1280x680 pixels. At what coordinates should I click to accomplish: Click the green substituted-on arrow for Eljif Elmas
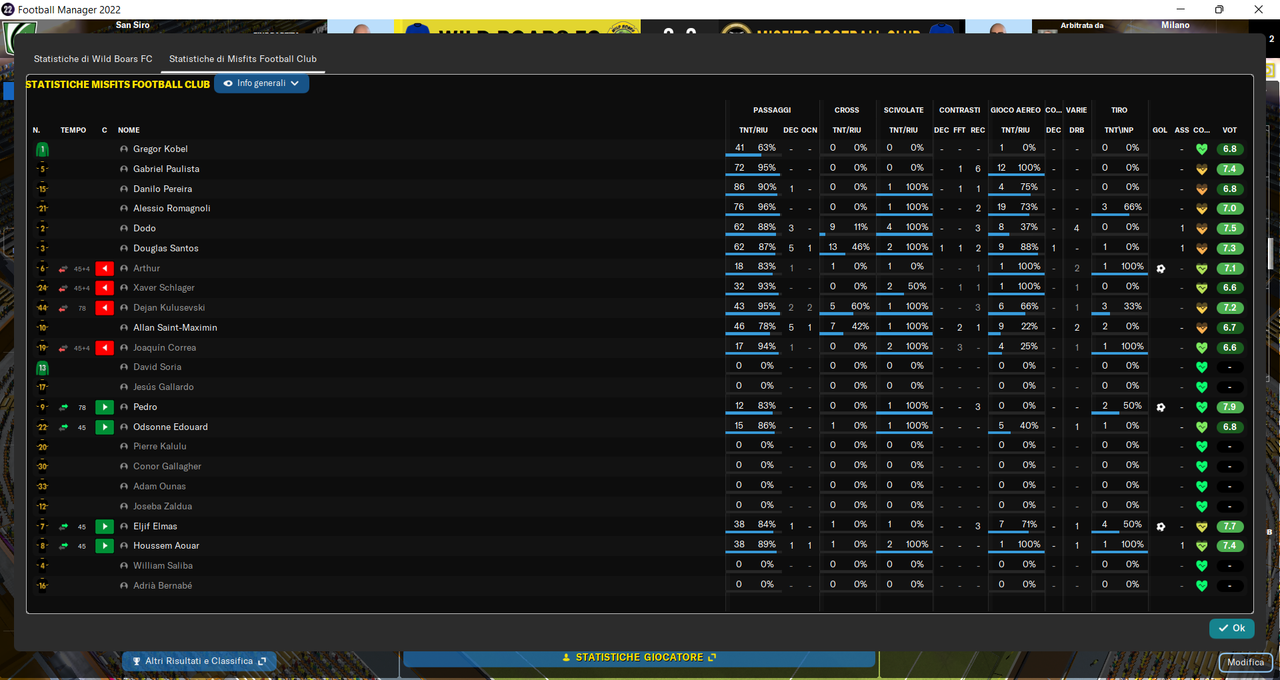(x=104, y=526)
